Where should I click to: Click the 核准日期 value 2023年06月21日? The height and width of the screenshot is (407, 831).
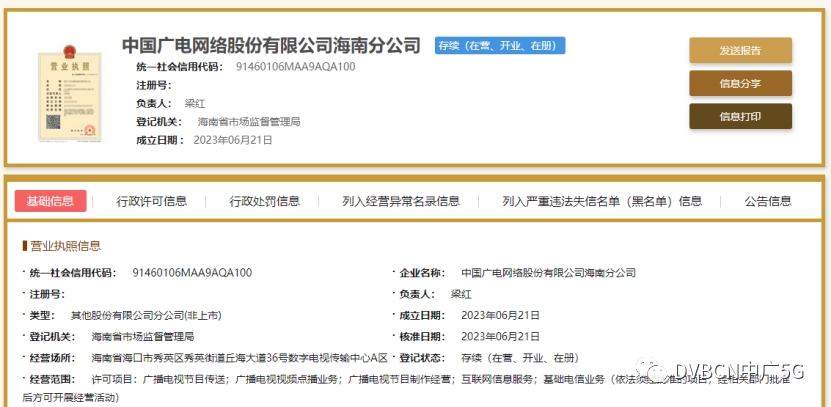(500, 337)
